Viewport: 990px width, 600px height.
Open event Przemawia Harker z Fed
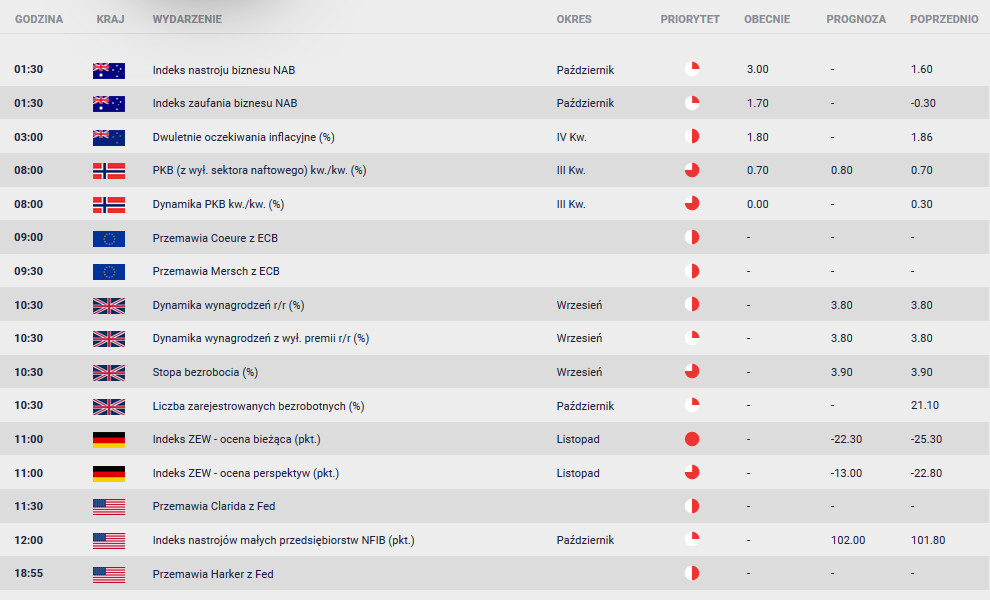pyautogui.click(x=213, y=574)
